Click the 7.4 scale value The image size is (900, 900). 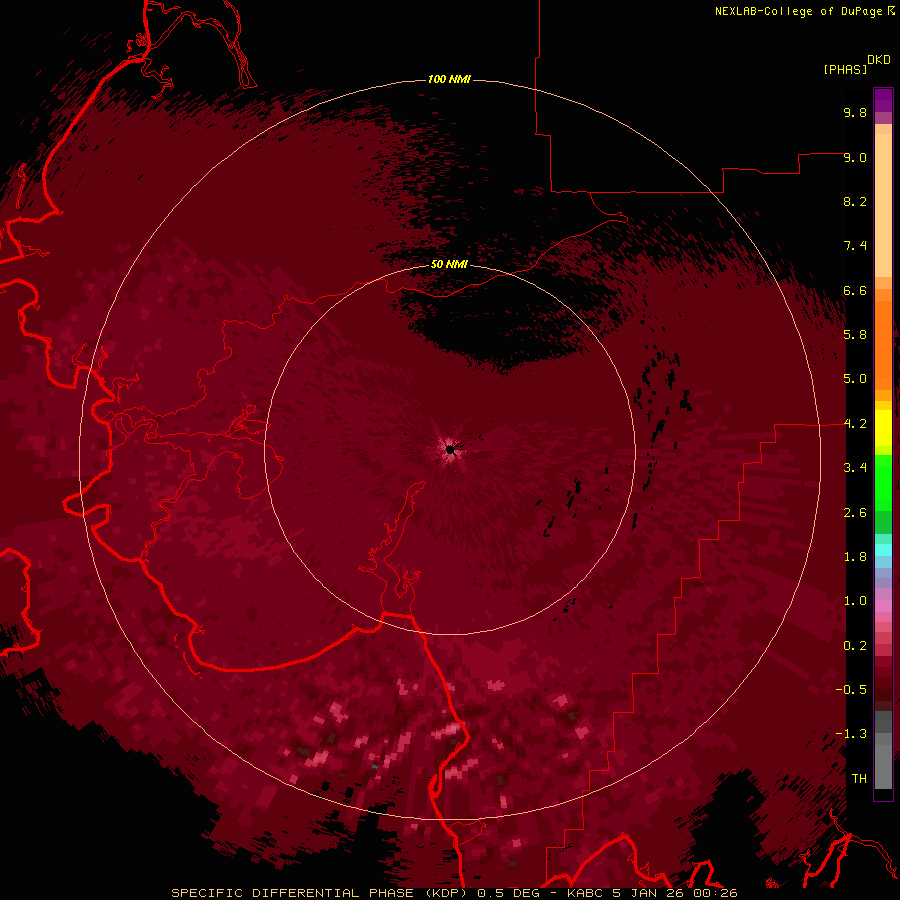[855, 246]
